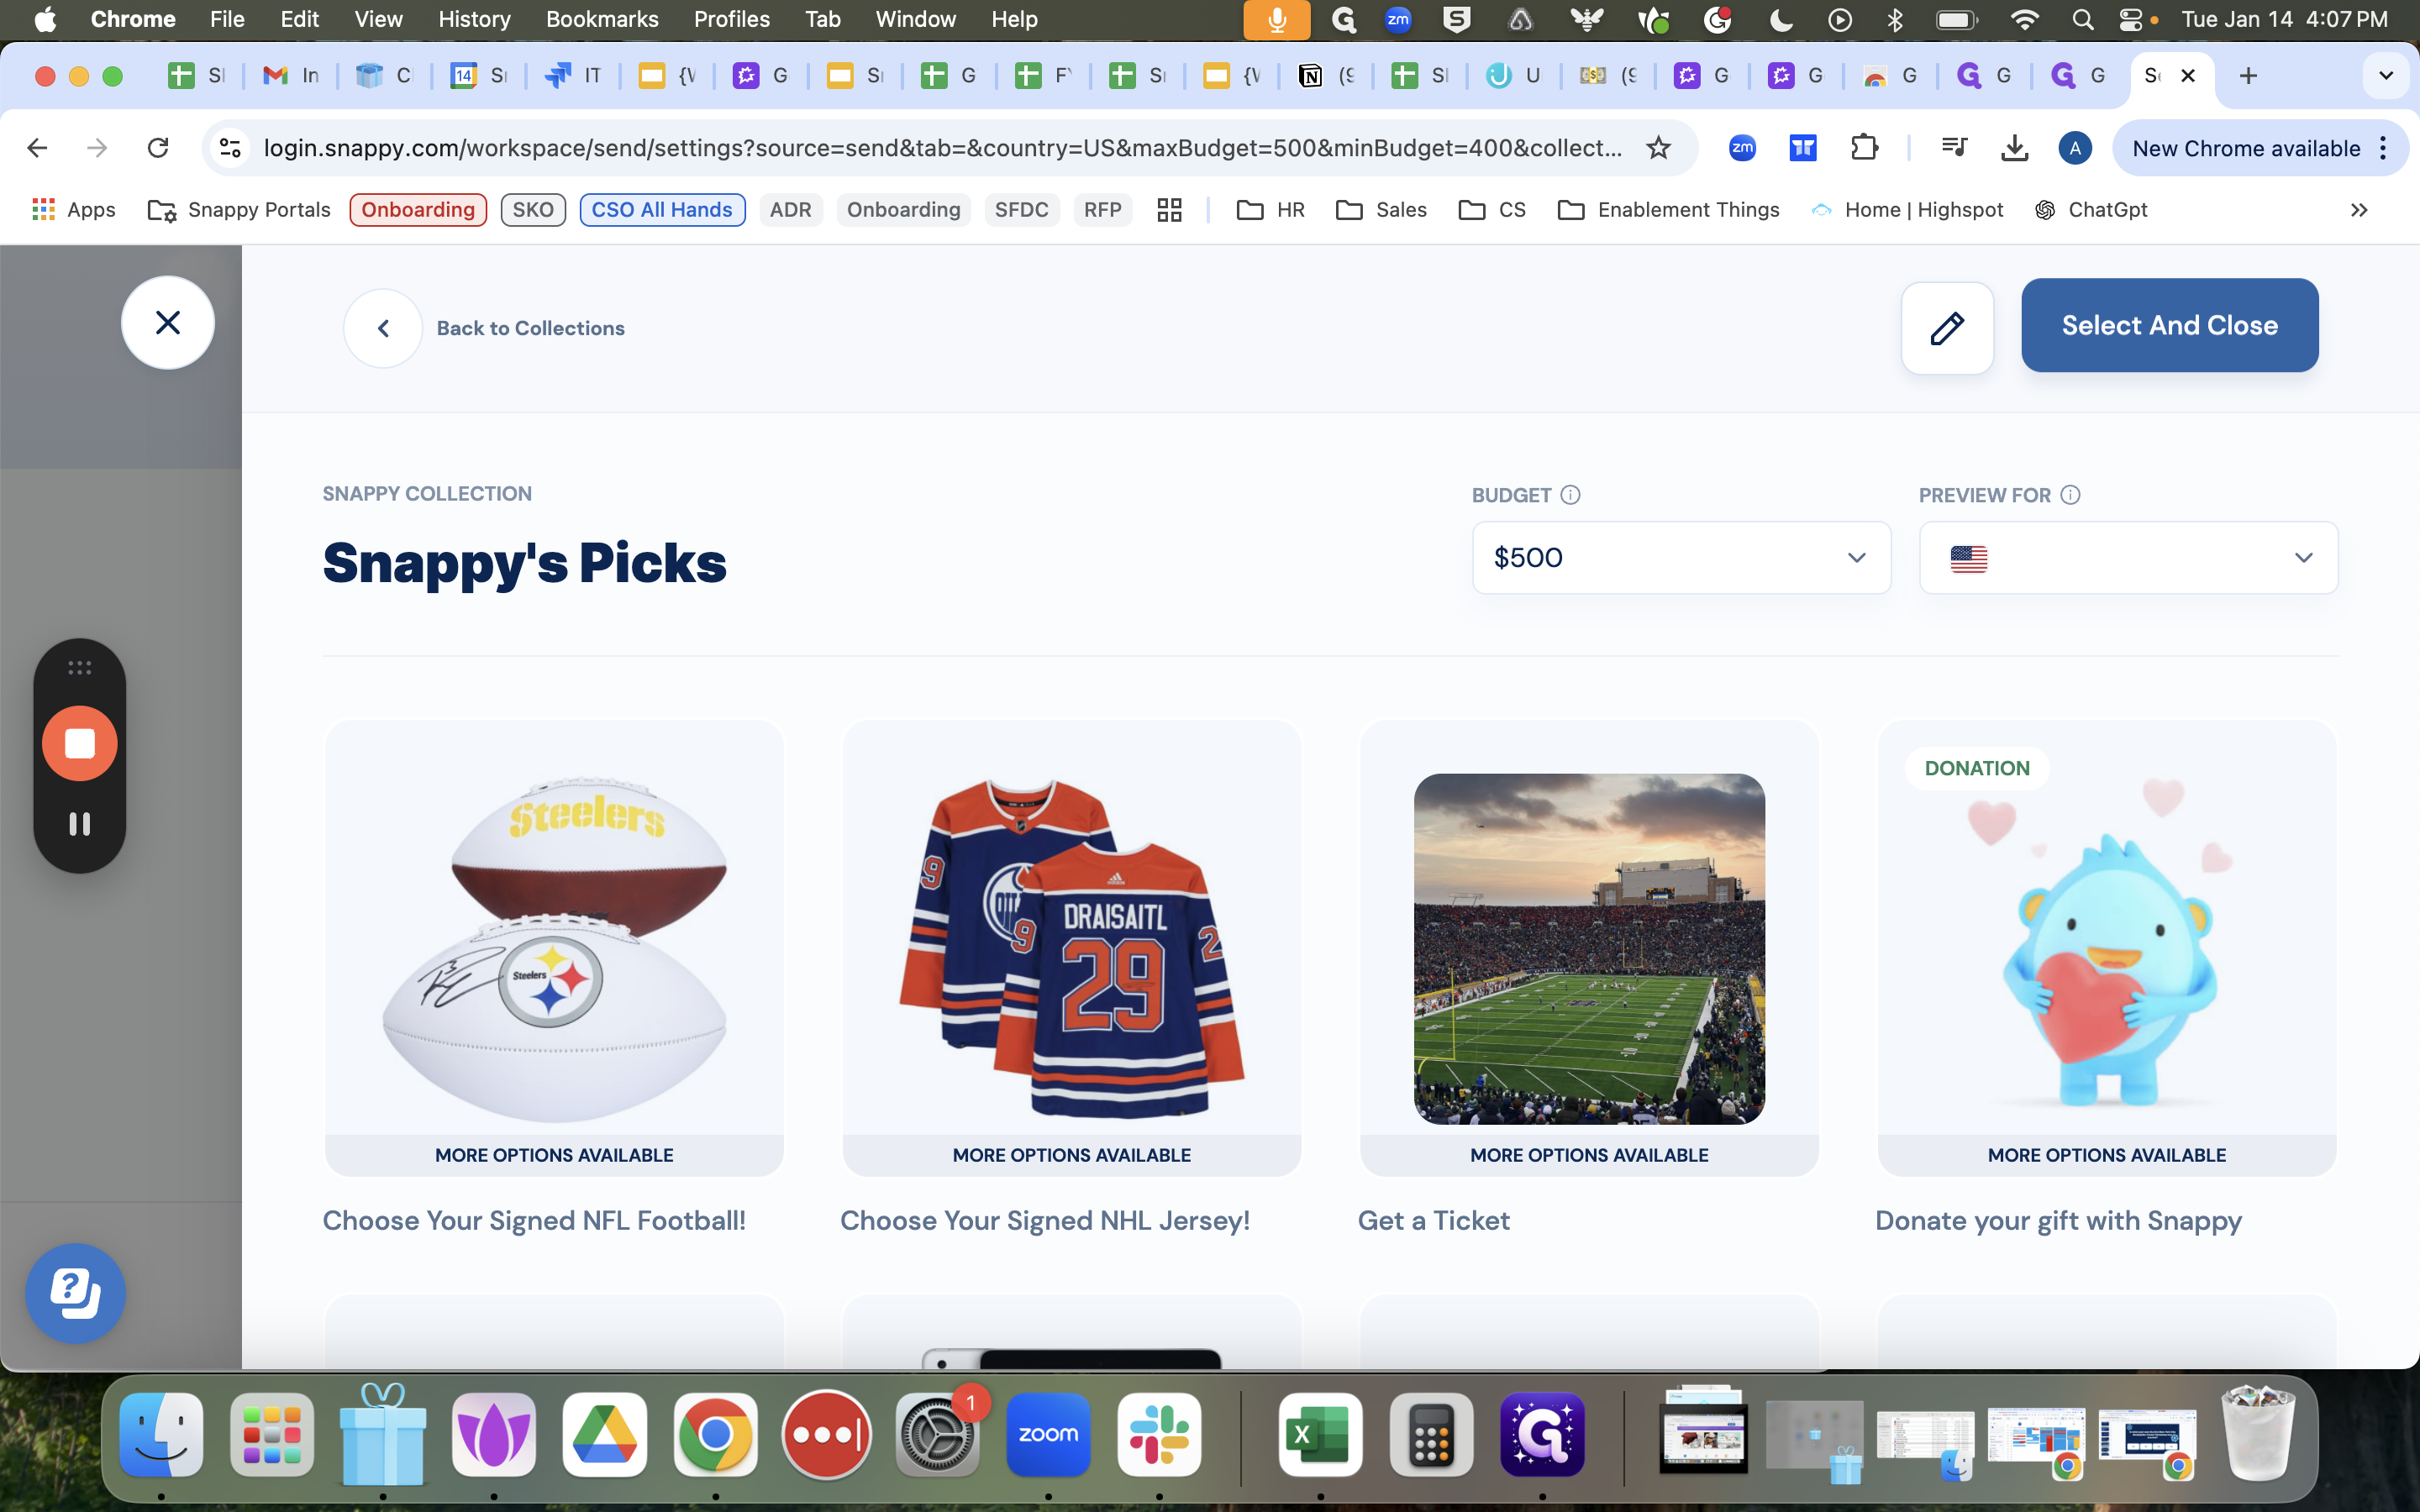The height and width of the screenshot is (1512, 2420).
Task: Stop the screen recording
Action: [x=80, y=743]
